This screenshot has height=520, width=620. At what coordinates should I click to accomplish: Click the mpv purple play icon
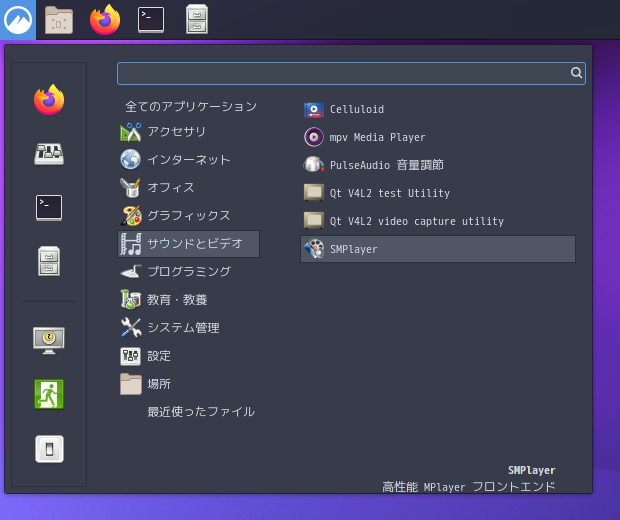click(314, 137)
